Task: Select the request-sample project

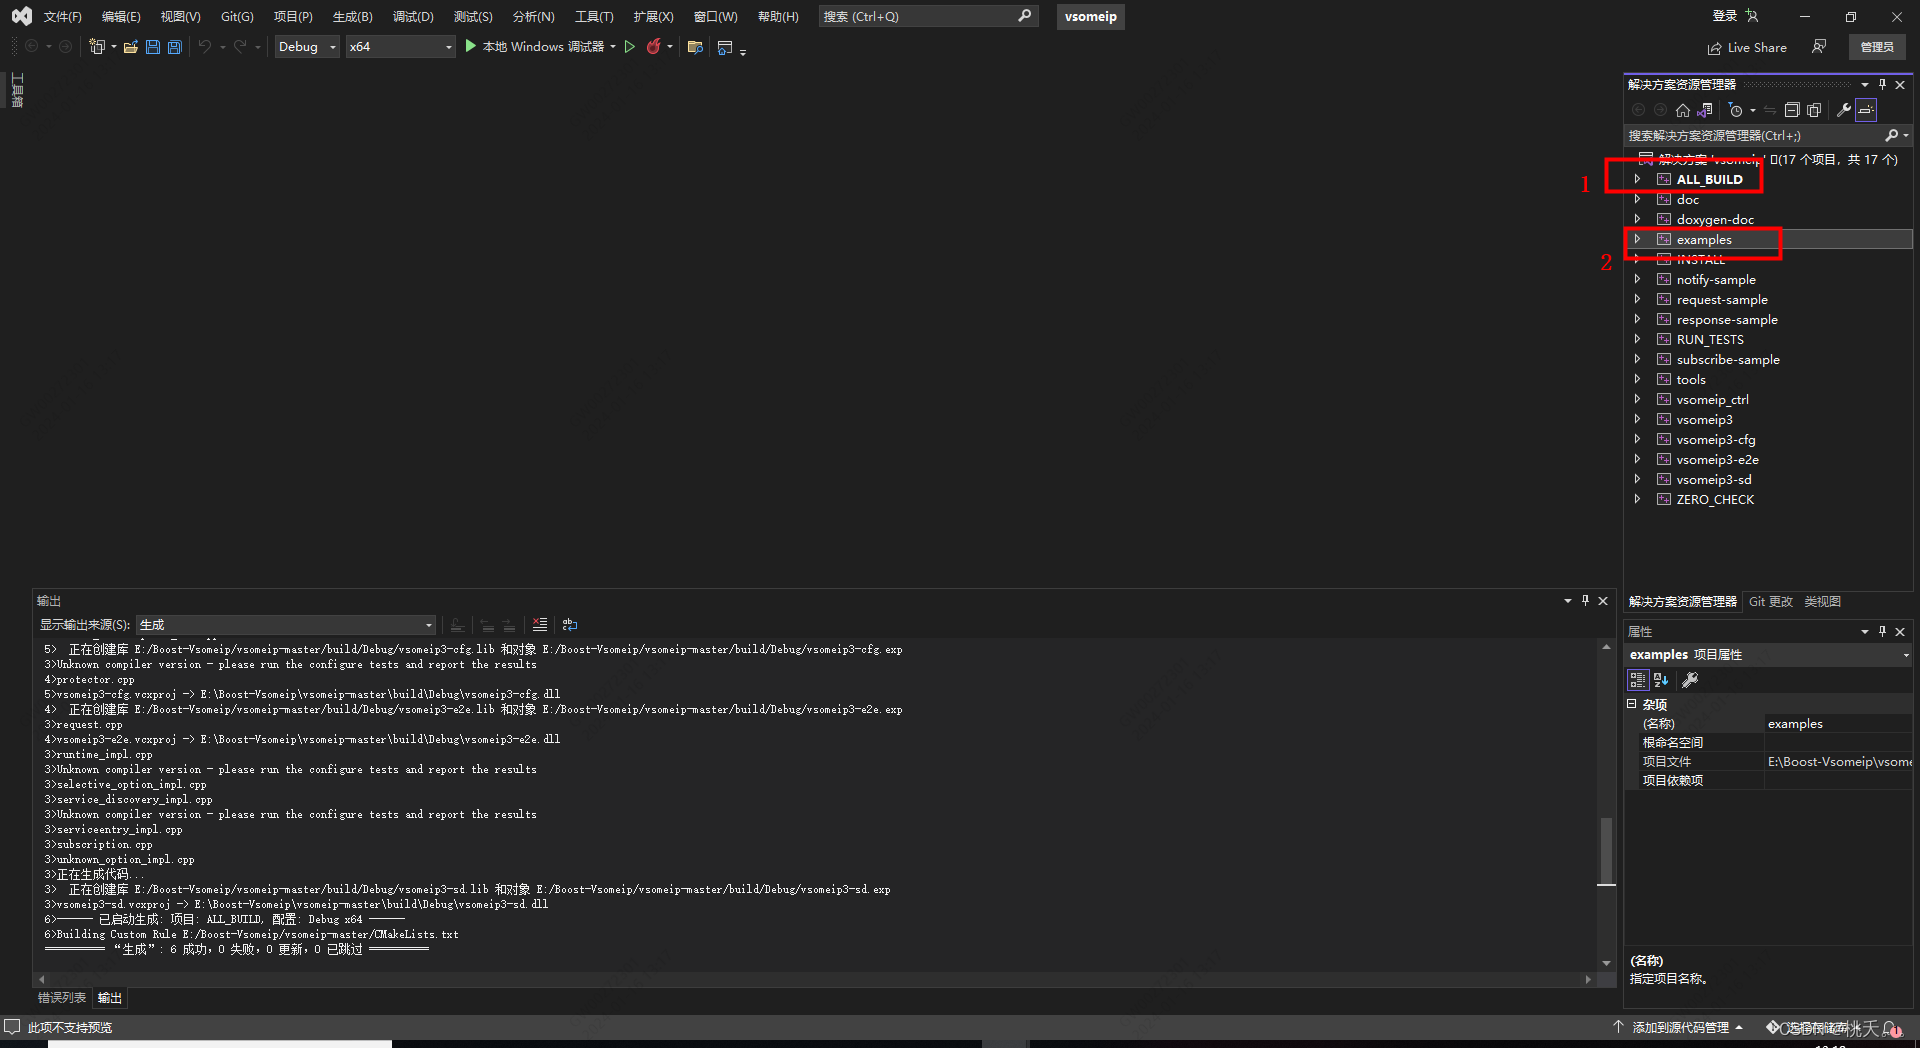Action: [1722, 299]
